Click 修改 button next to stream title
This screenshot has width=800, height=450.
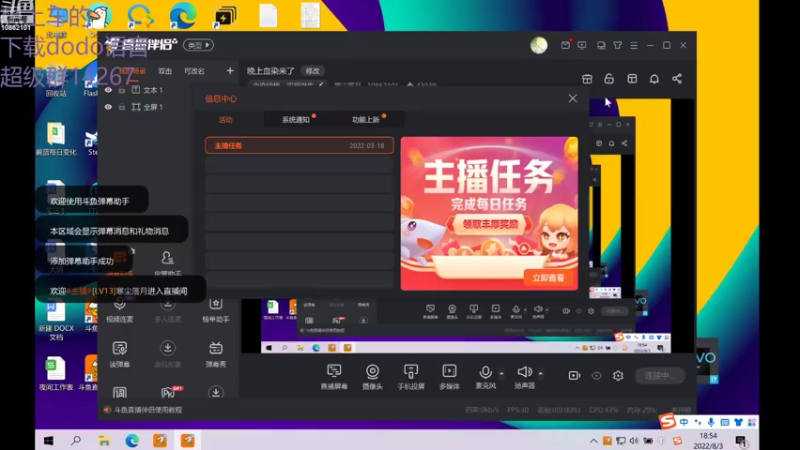click(312, 71)
